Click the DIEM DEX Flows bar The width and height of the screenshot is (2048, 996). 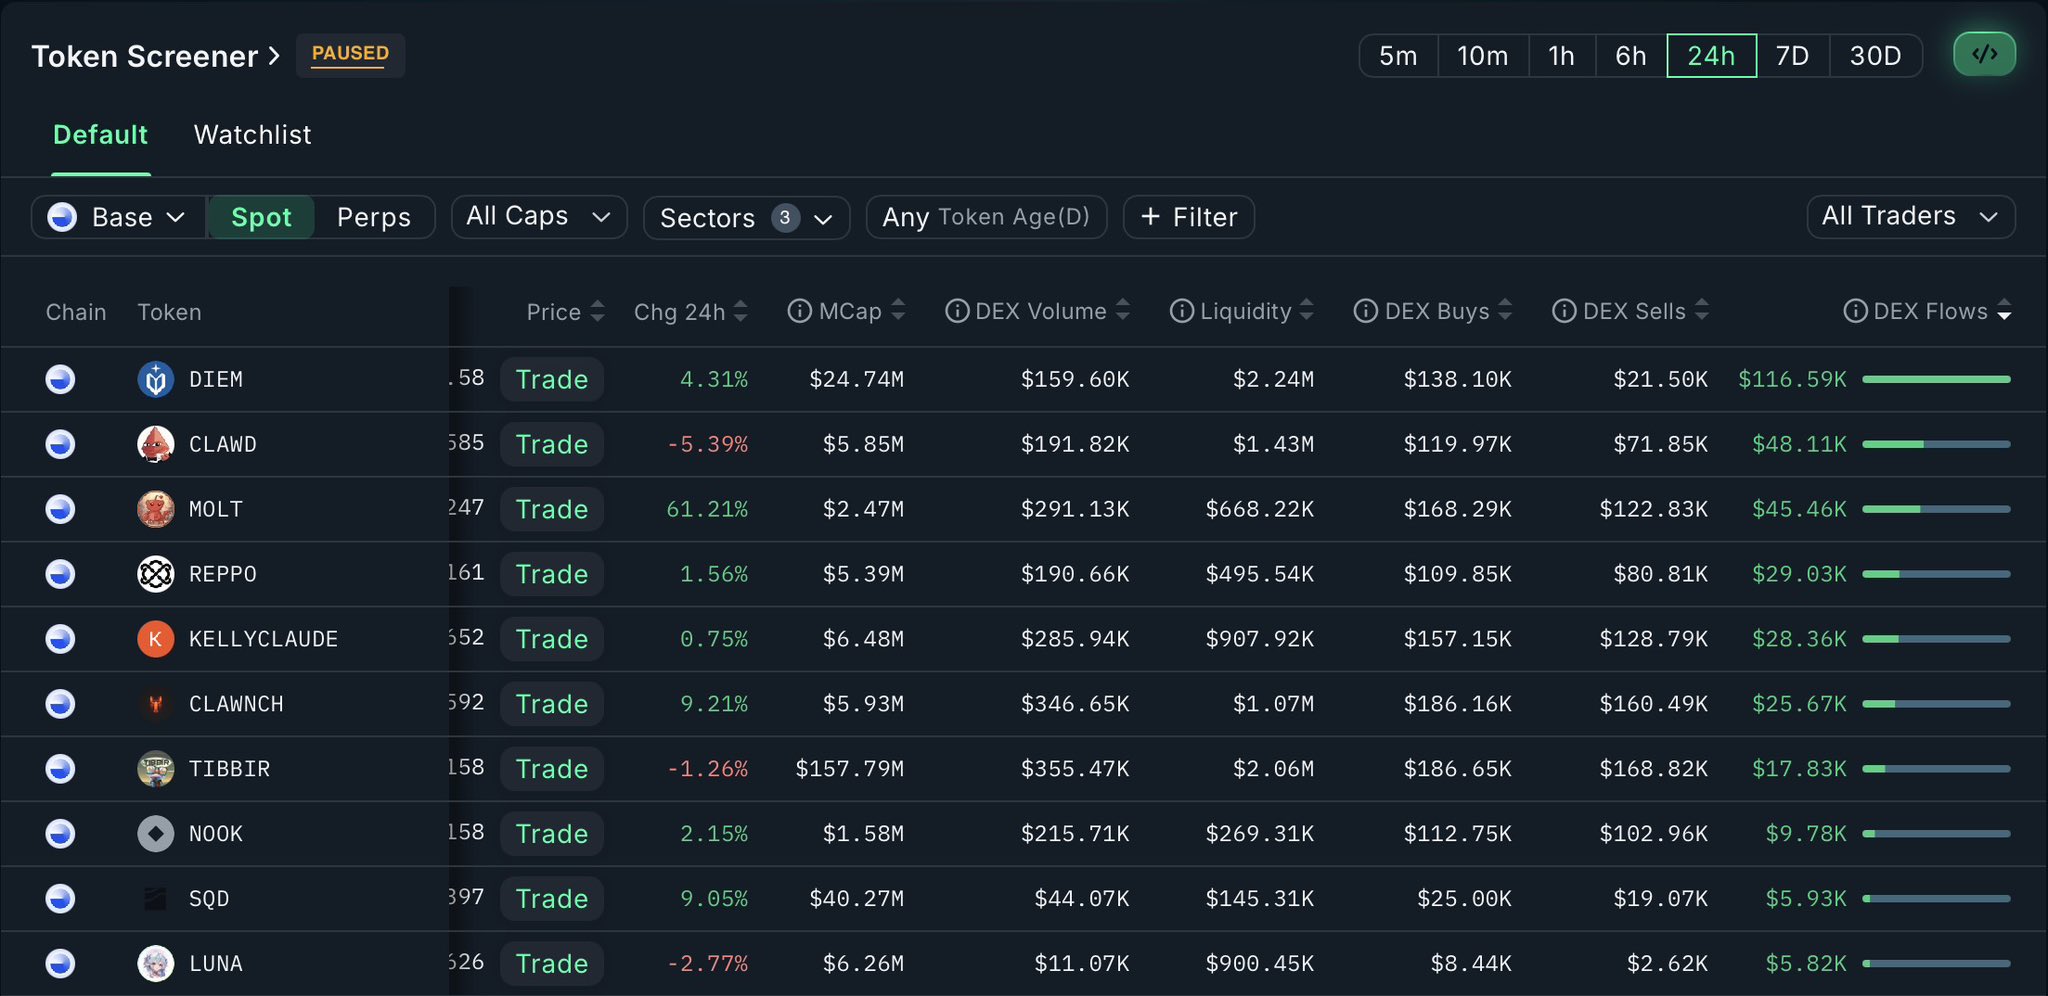click(x=1936, y=380)
